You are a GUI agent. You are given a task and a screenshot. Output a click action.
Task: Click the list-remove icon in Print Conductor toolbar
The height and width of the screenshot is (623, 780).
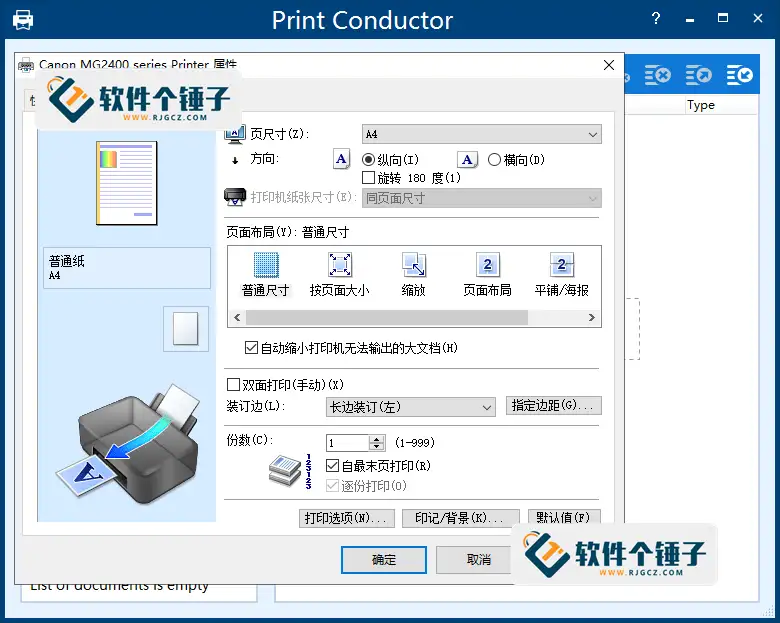click(658, 75)
